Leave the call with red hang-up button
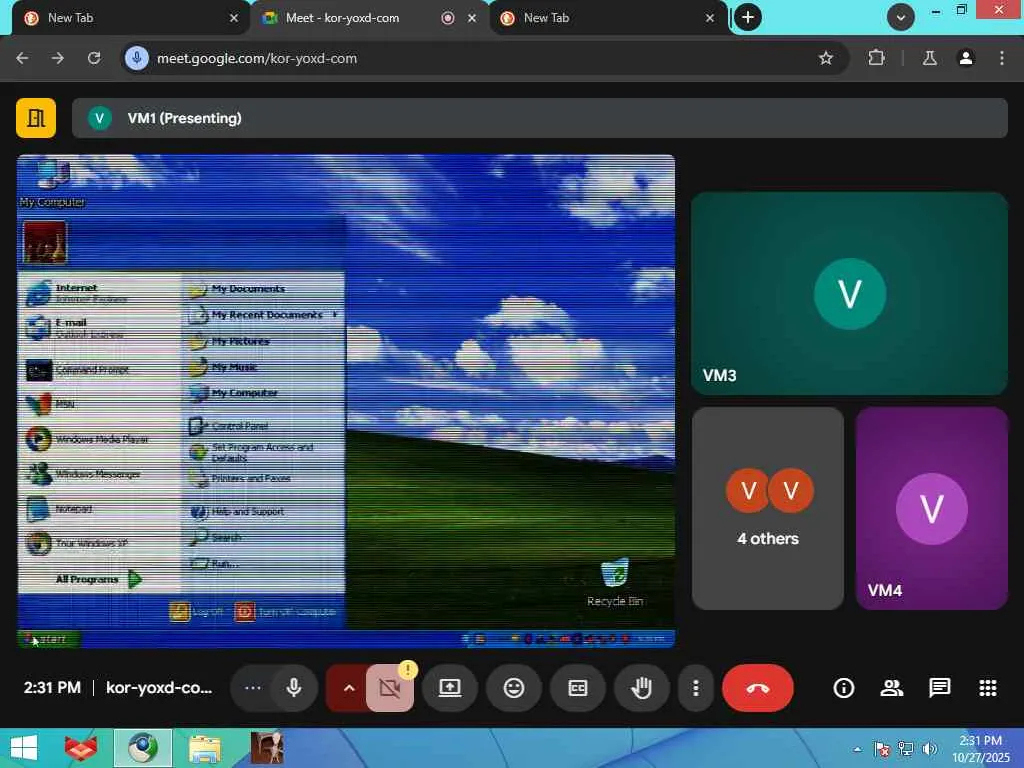 758,688
